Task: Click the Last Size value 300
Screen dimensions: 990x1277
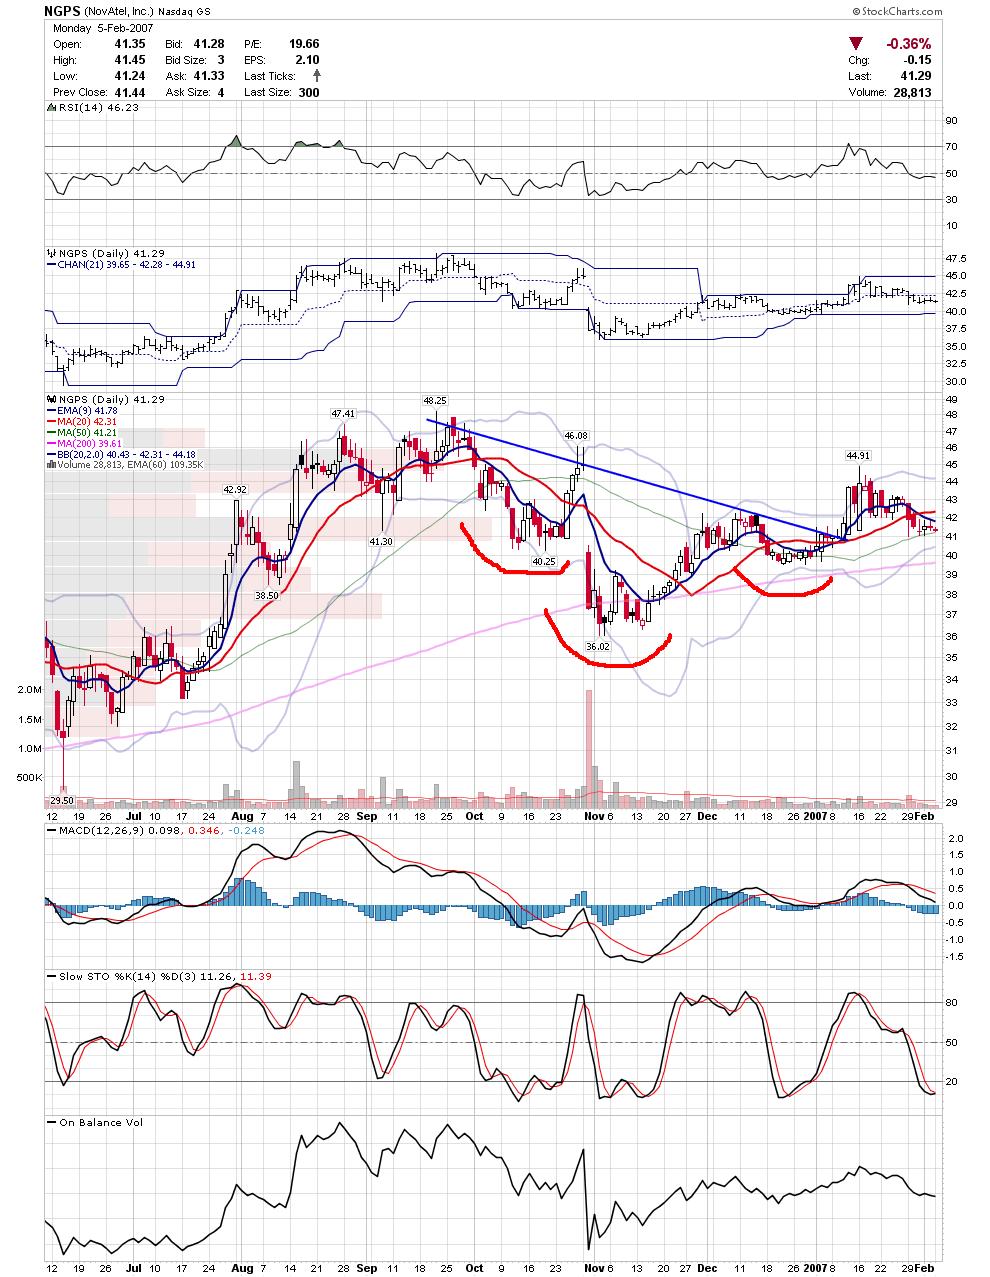Action: pyautogui.click(x=310, y=92)
